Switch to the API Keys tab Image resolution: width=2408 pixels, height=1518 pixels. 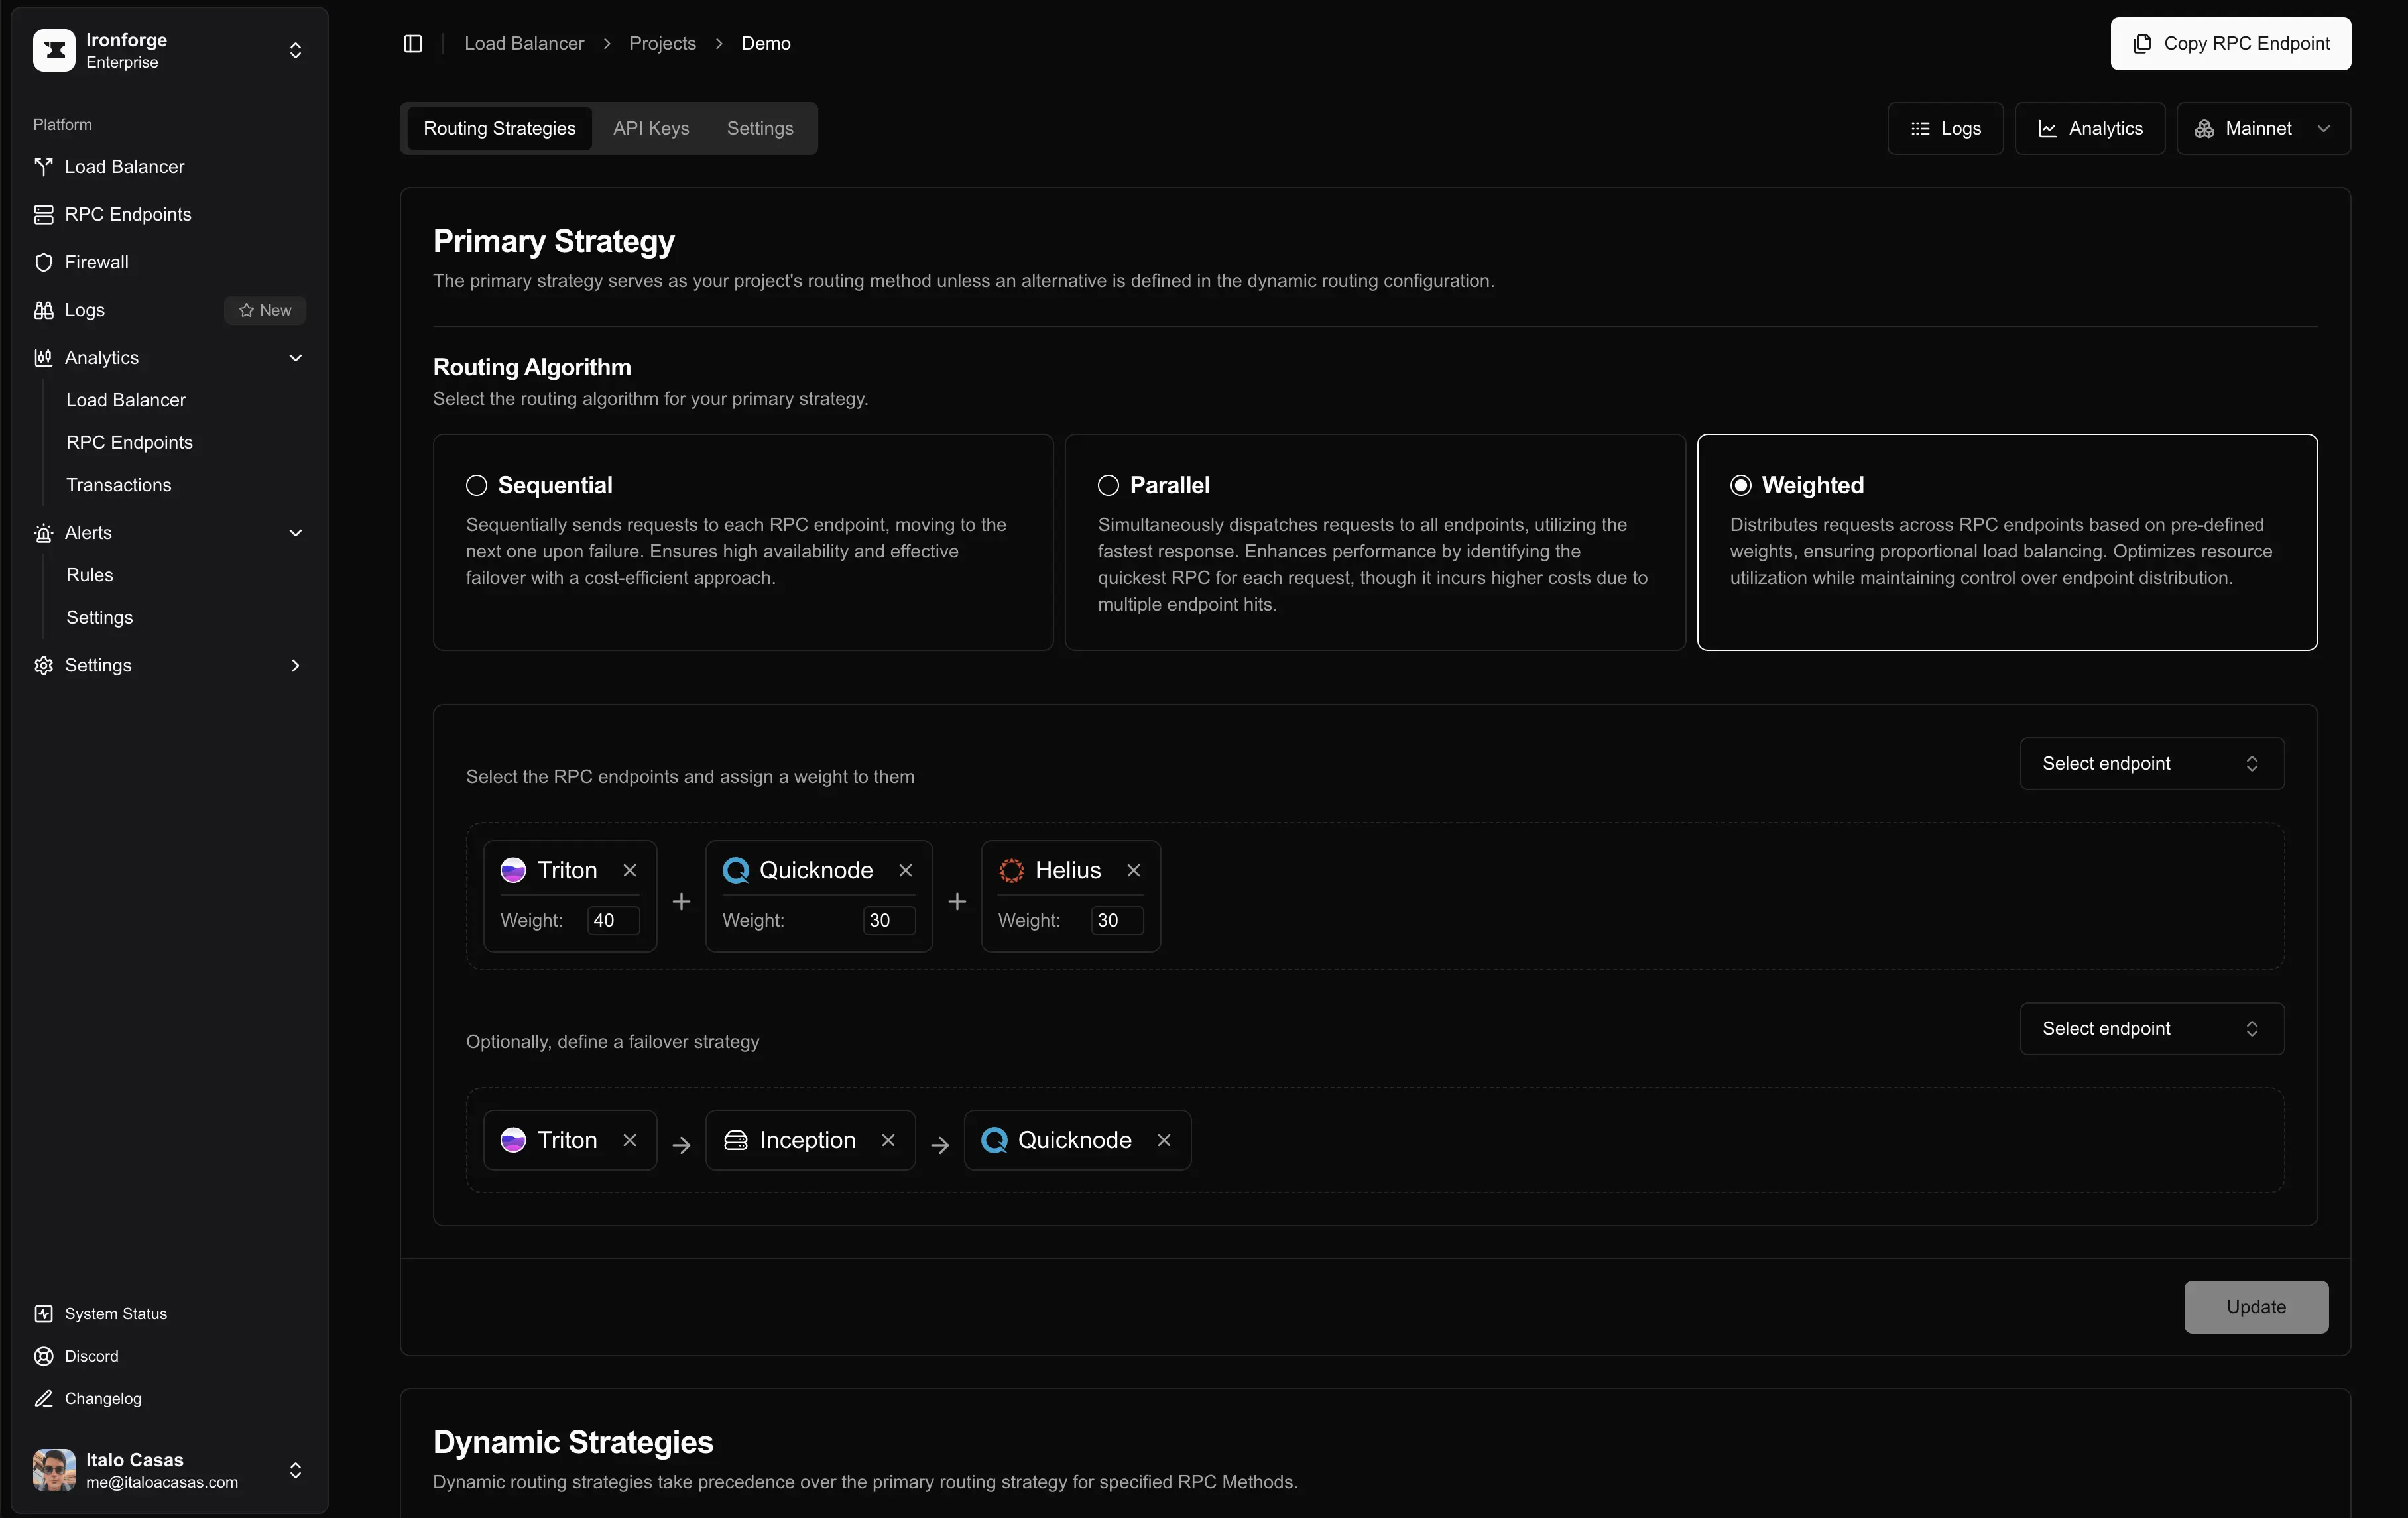click(651, 128)
